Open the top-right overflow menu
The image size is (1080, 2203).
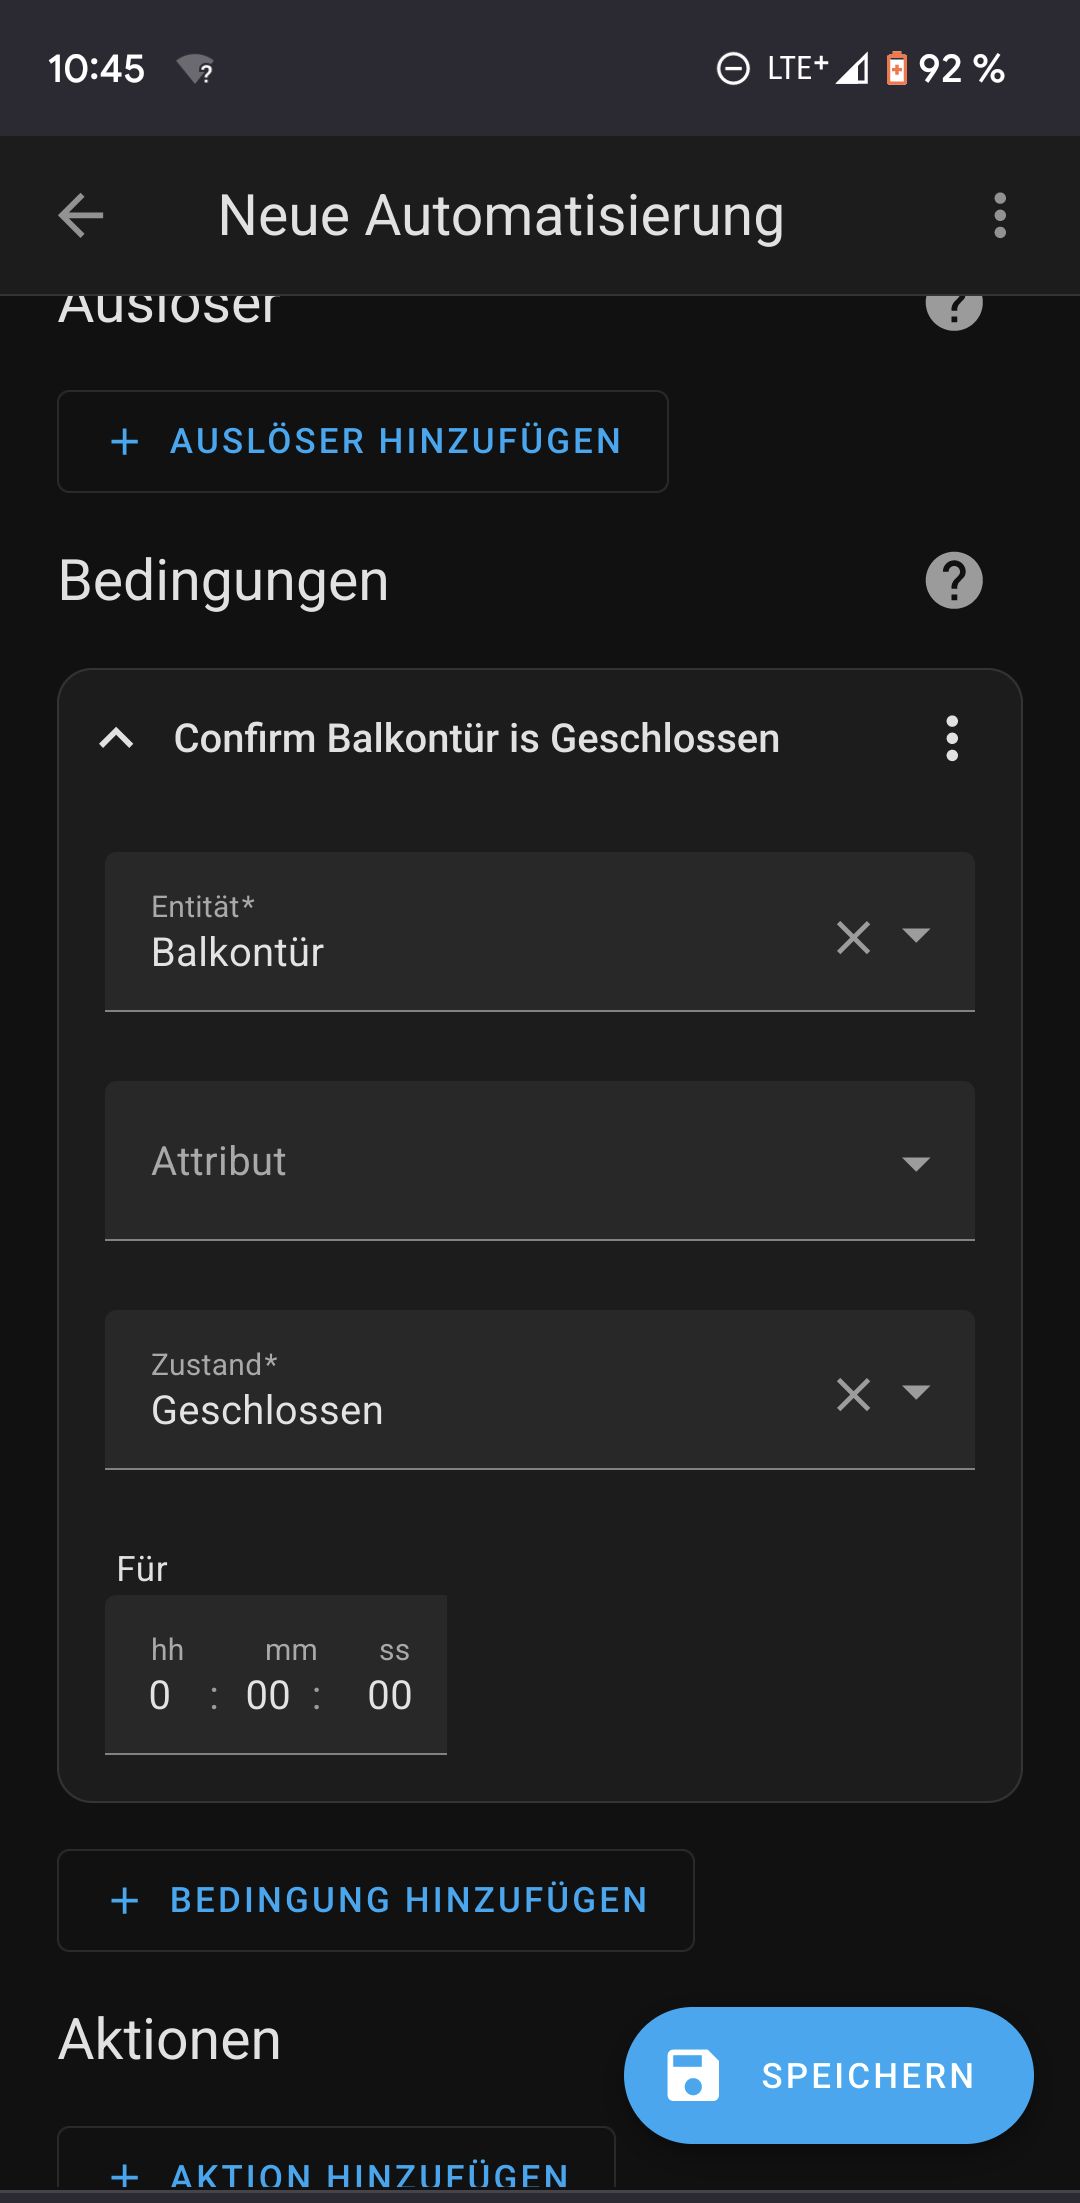click(999, 215)
